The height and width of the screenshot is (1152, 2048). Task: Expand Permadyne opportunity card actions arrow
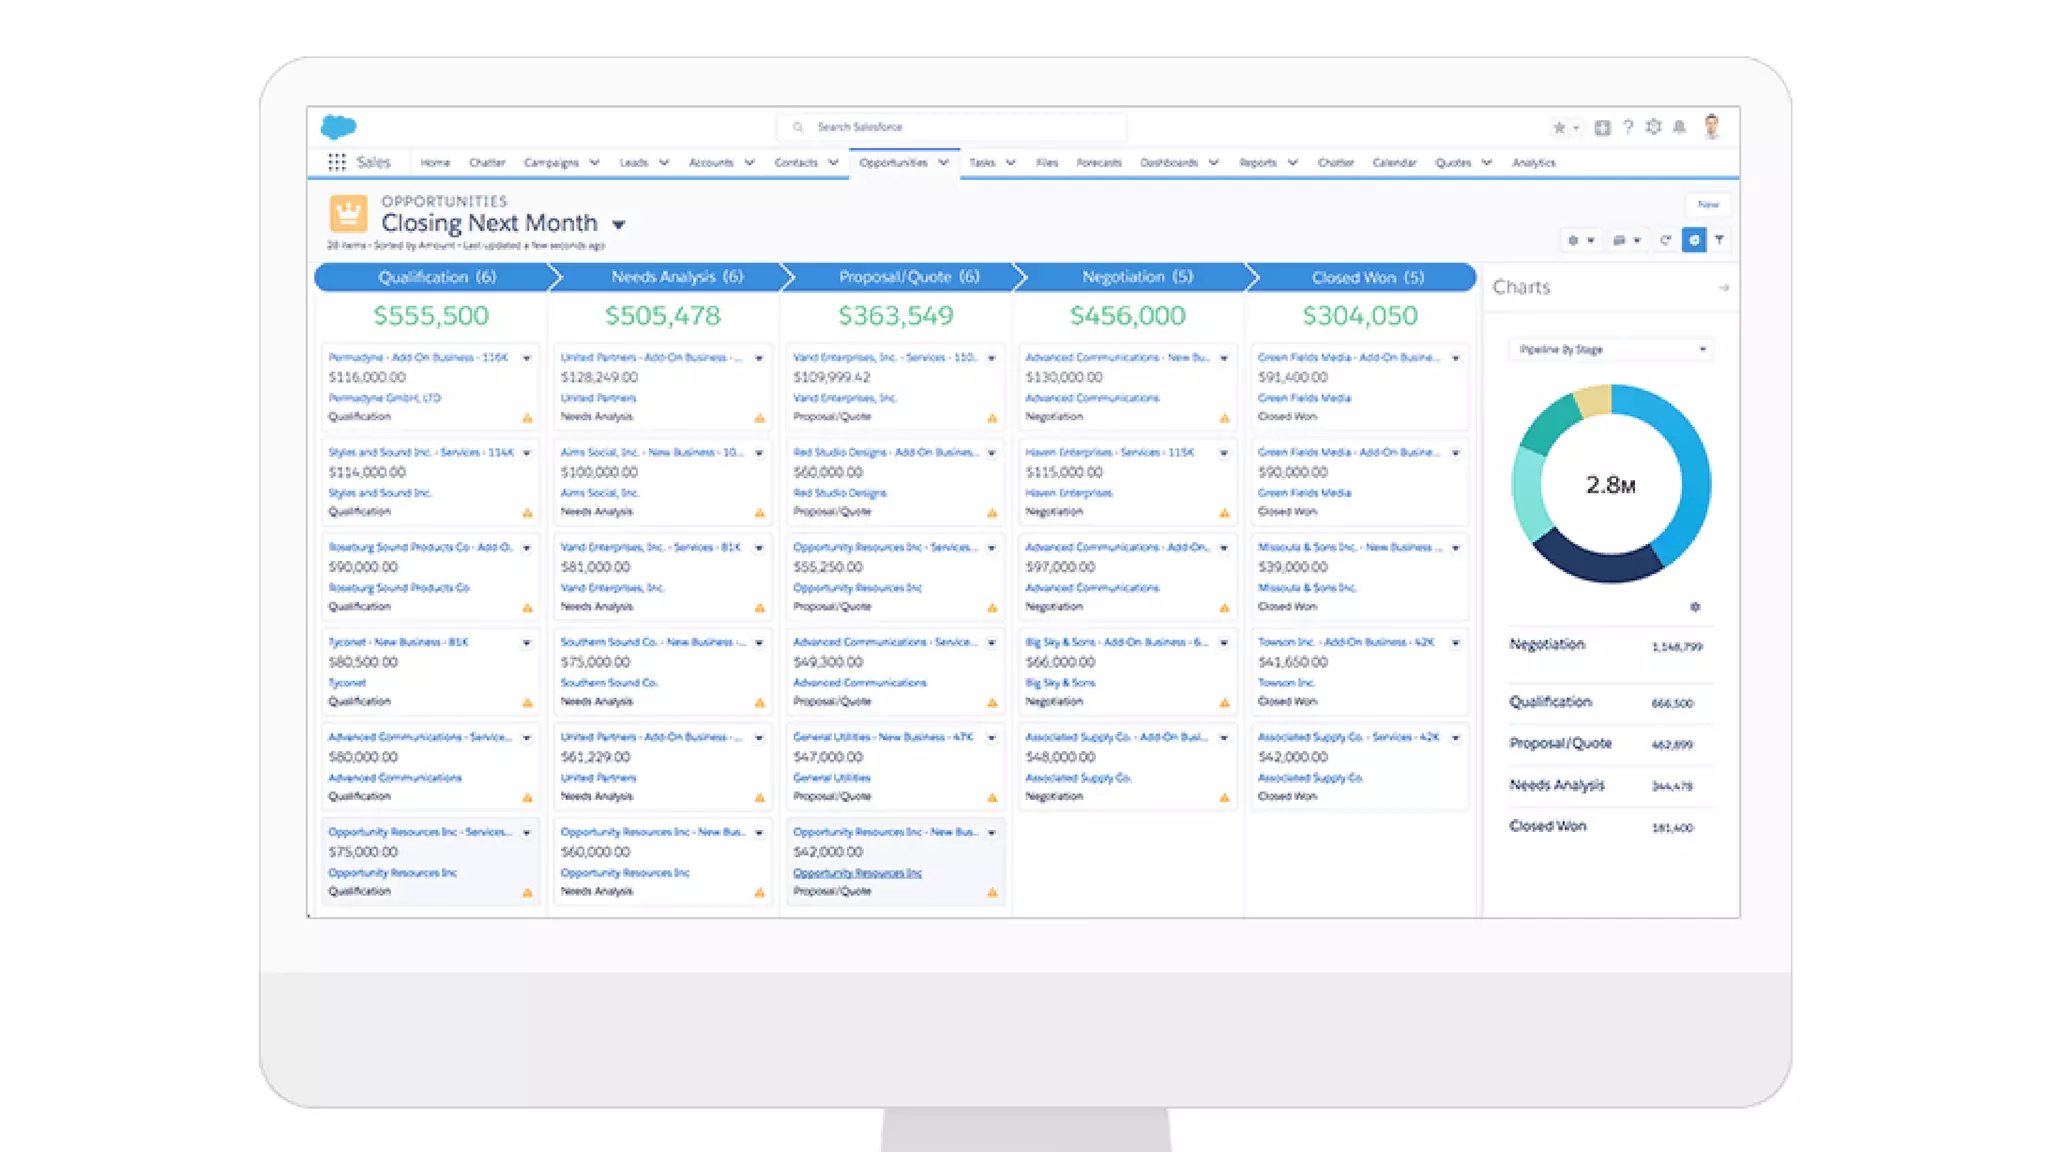pyautogui.click(x=526, y=358)
